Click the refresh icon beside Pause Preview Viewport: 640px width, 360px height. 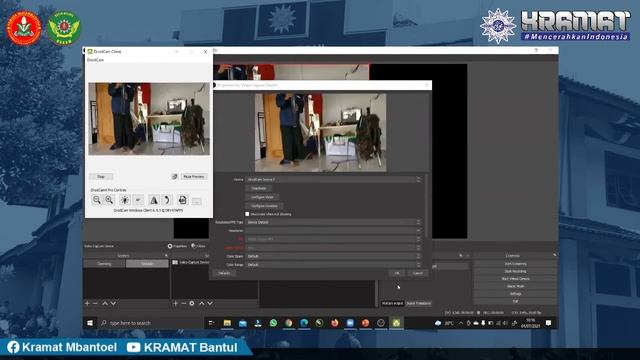click(175, 176)
